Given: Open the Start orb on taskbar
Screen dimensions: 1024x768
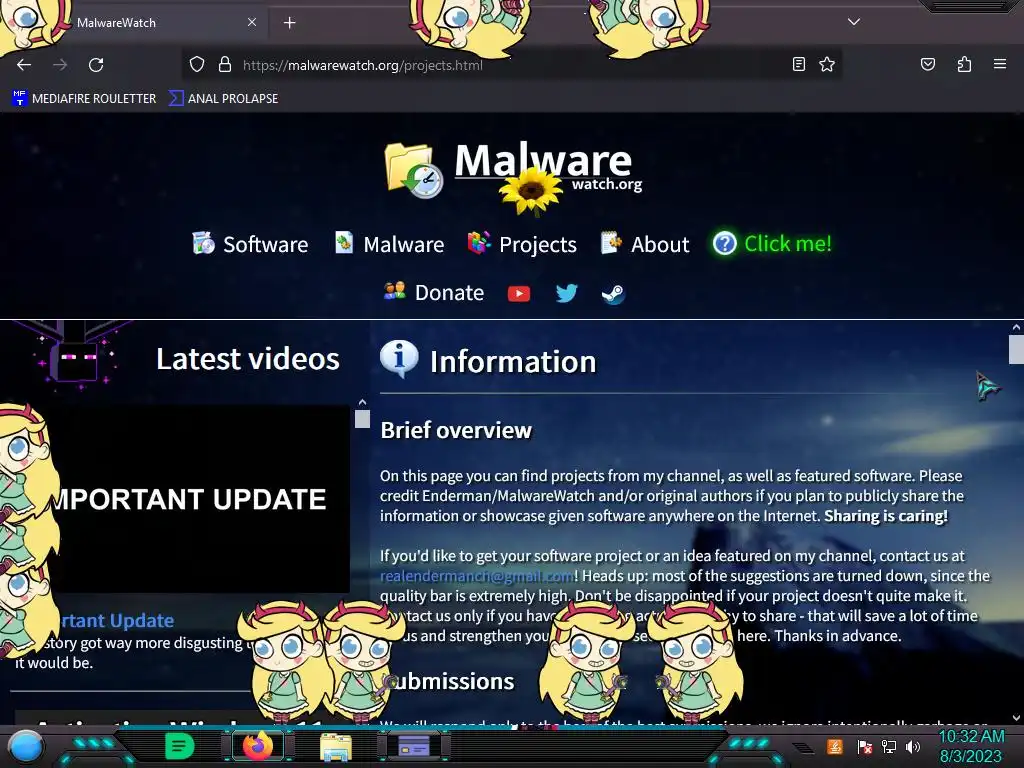Looking at the screenshot, I should tap(26, 746).
